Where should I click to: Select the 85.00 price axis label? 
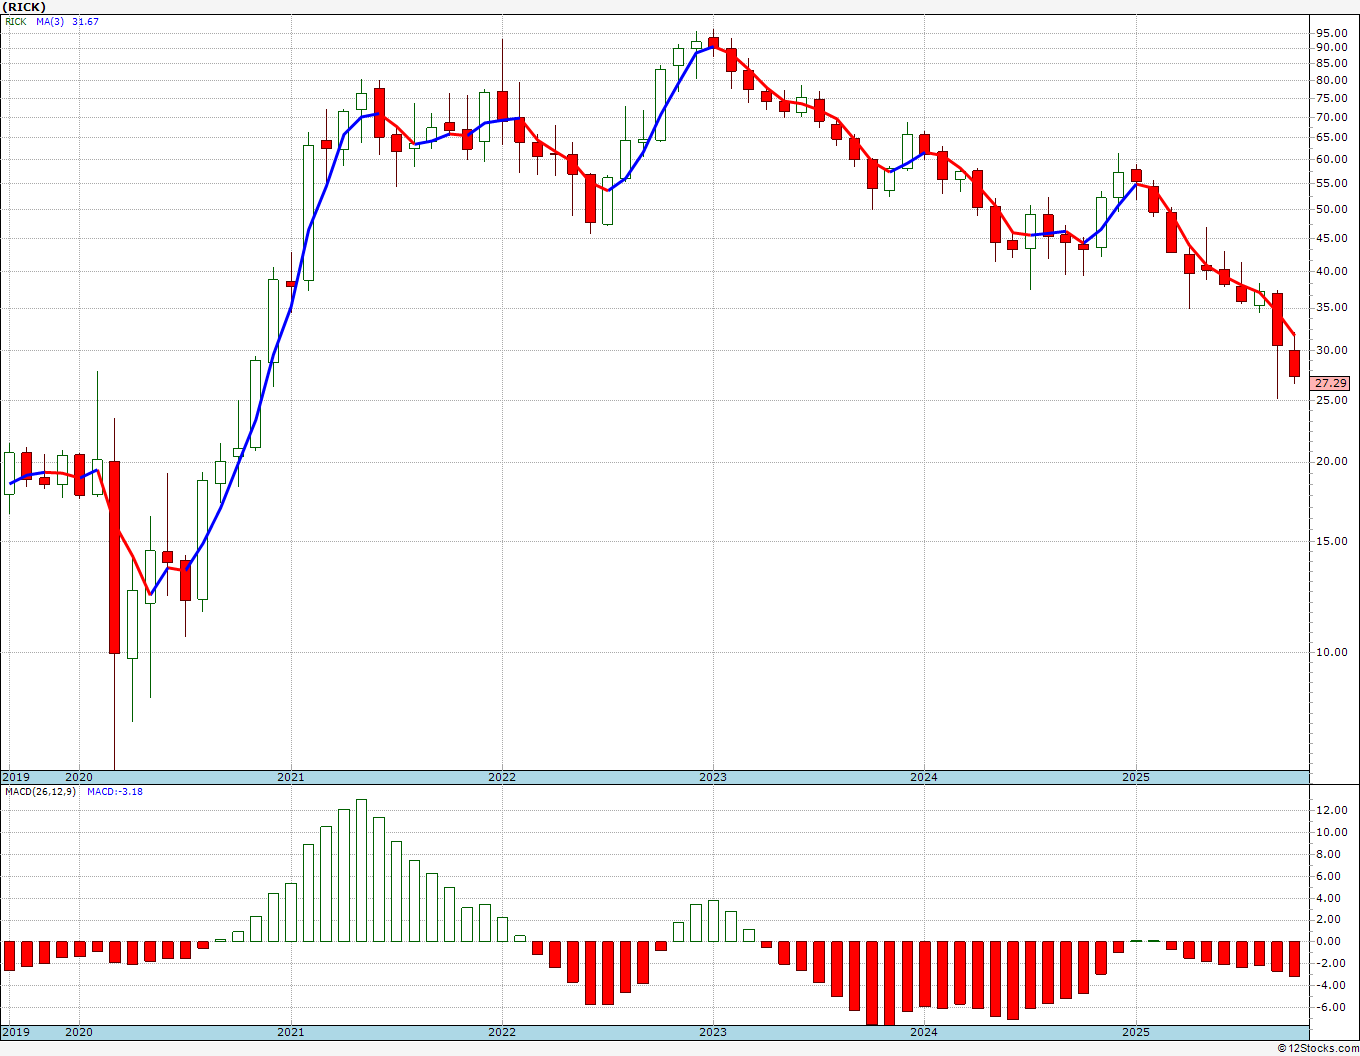pos(1331,62)
